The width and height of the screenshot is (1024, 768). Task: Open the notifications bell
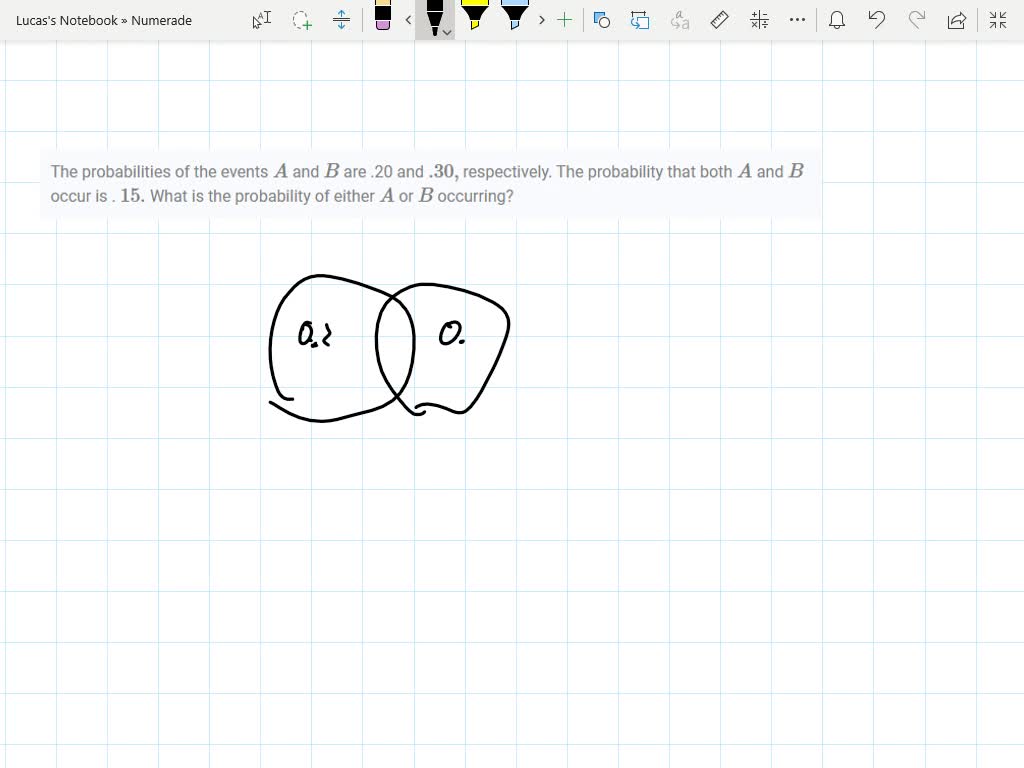837,20
